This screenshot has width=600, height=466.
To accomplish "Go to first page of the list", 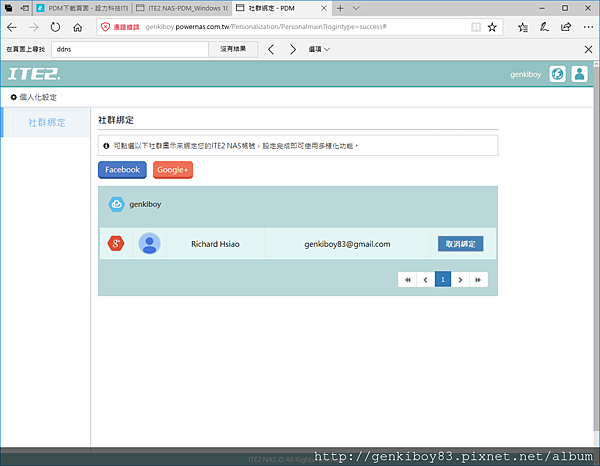I will tap(408, 280).
